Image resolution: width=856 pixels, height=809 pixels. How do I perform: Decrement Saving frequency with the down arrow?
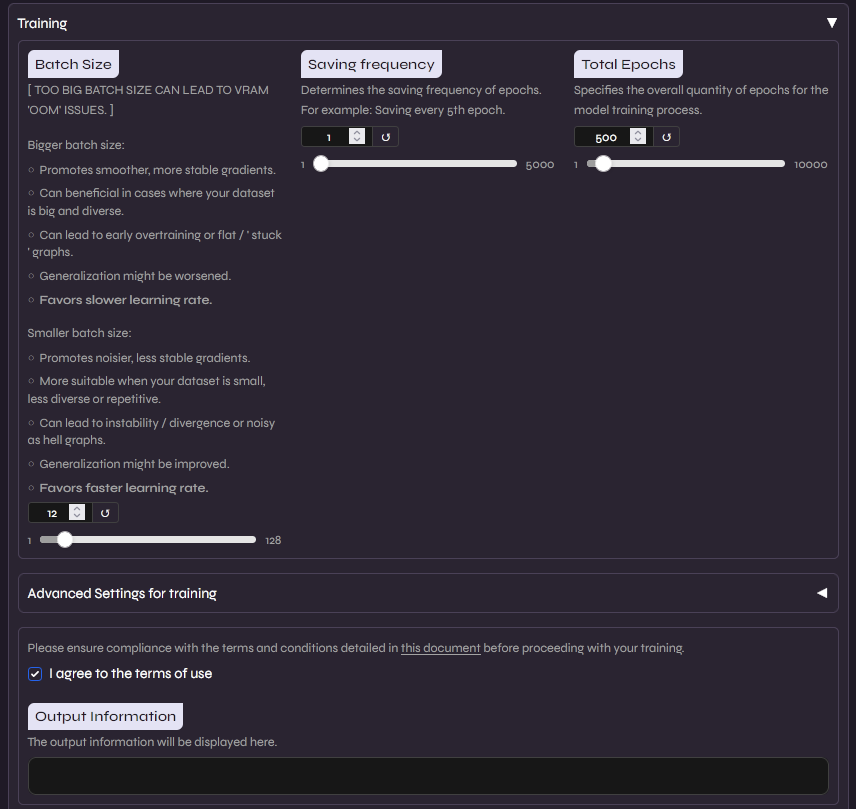[x=357, y=141]
